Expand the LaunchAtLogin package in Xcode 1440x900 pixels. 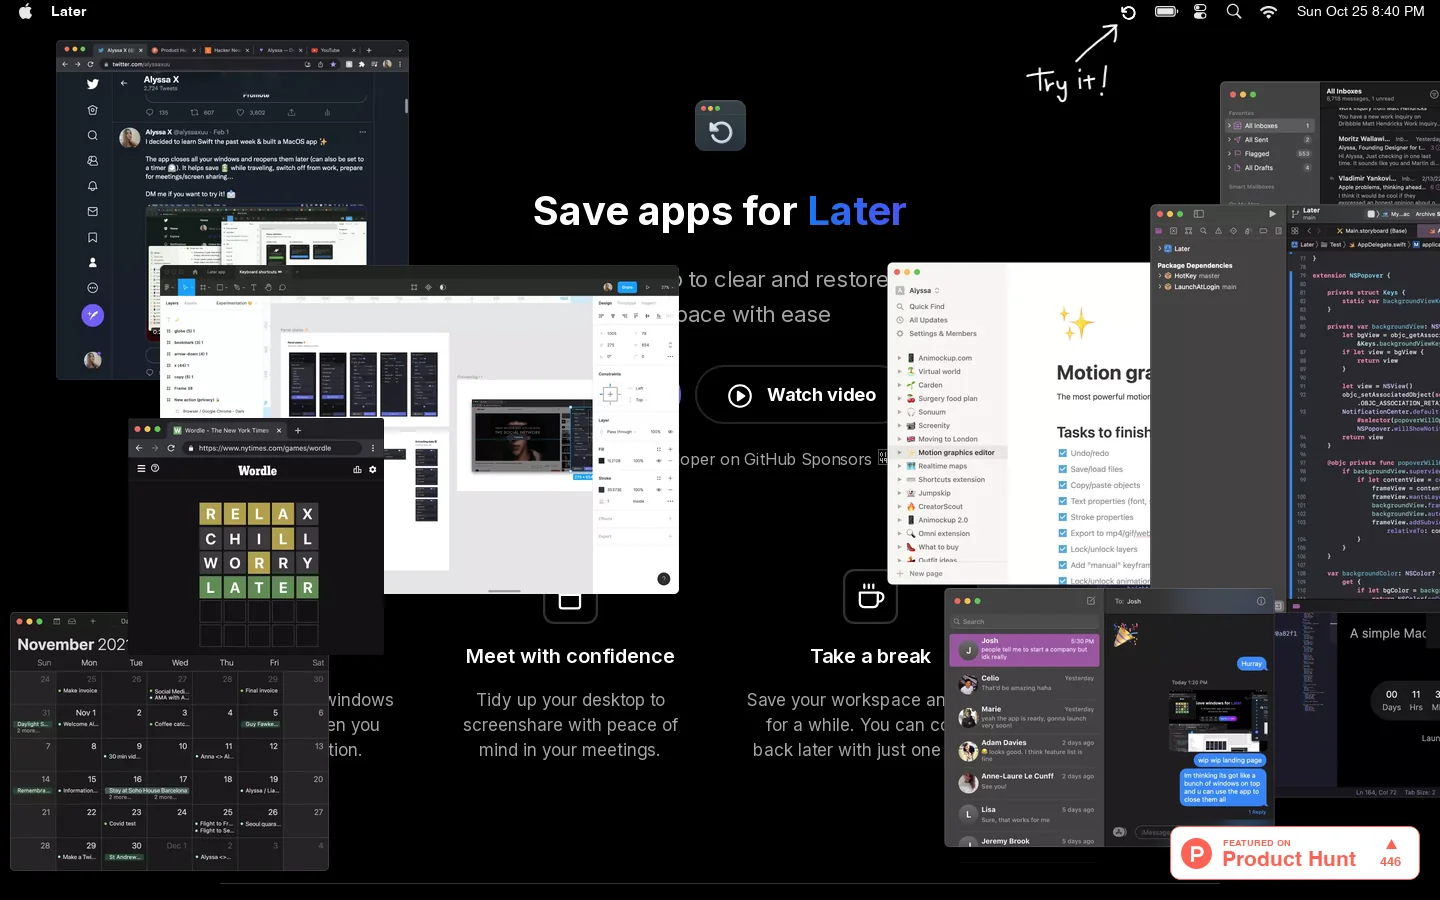coord(1160,287)
